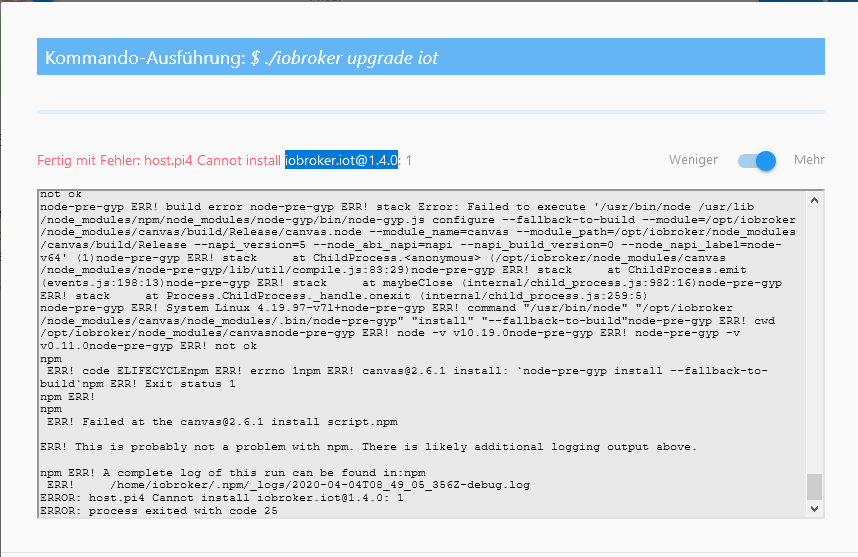Image resolution: width=858 pixels, height=557 pixels.
Task: Click the log scrollbar up arrow
Action: pyautogui.click(x=814, y=200)
